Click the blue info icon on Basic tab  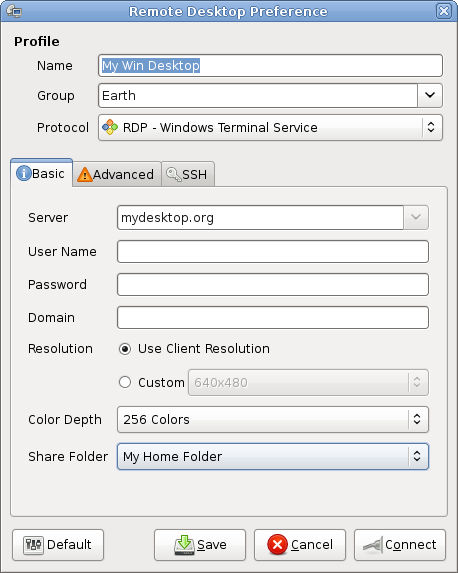click(24, 173)
